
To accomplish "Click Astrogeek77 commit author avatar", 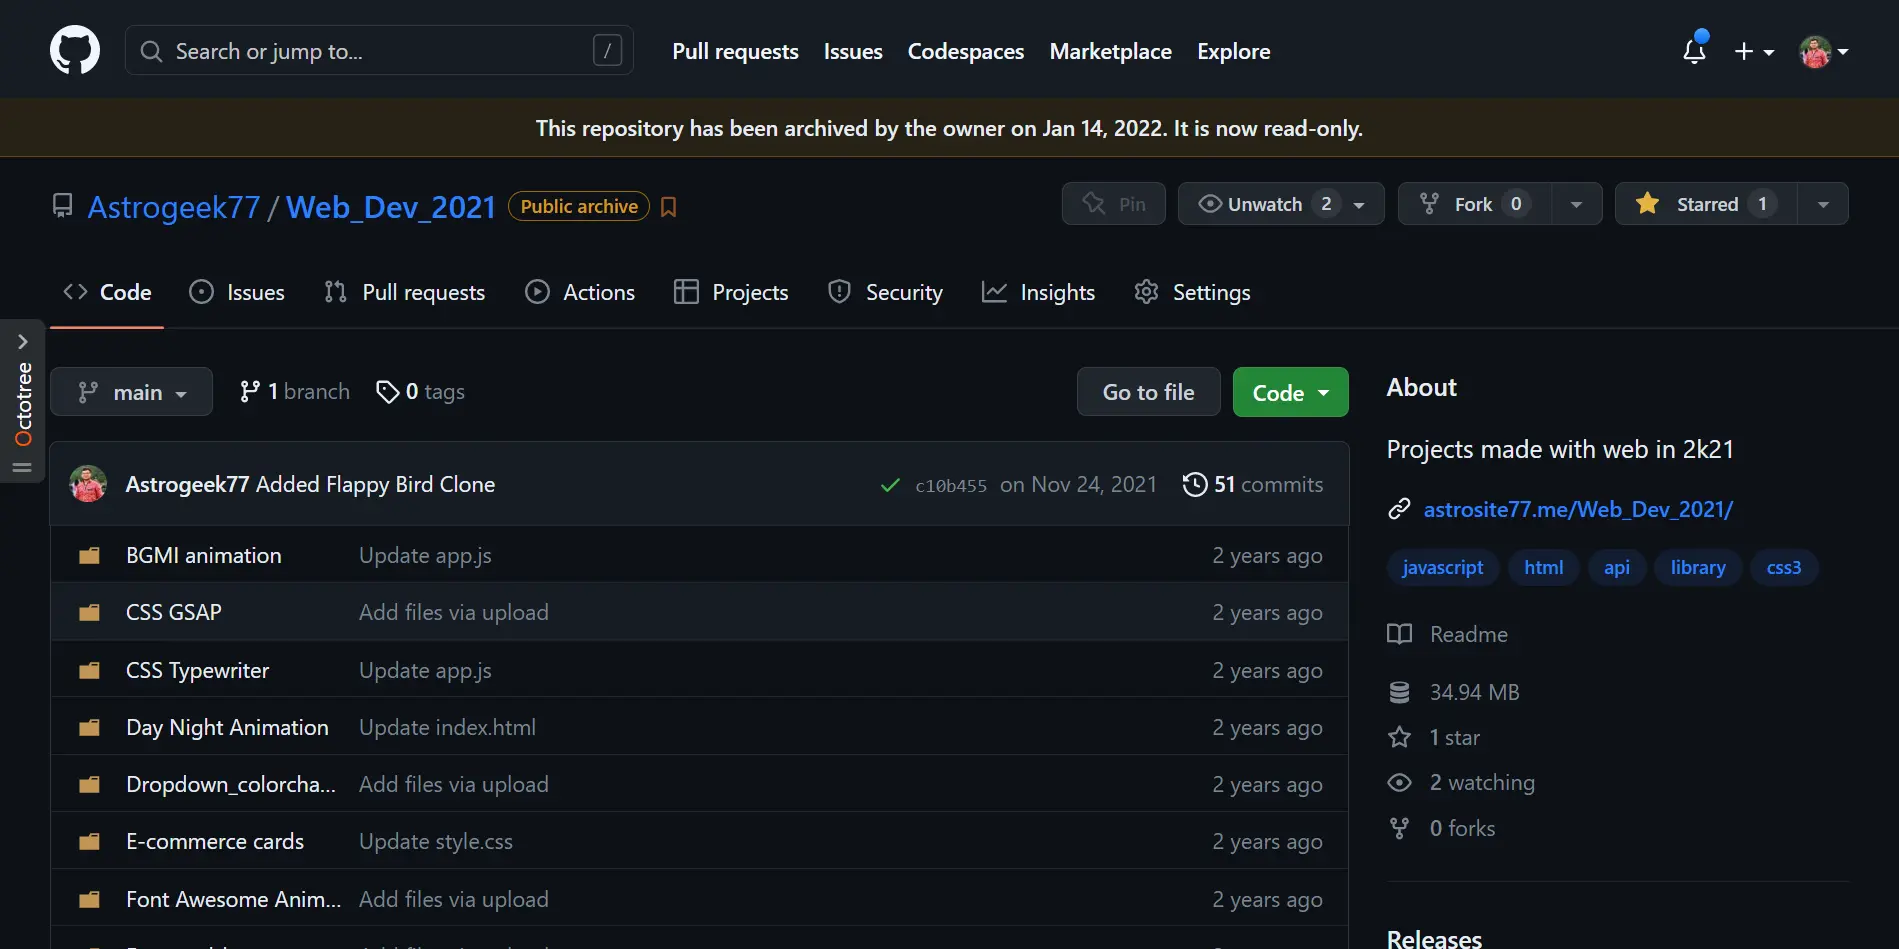I will 88,485.
